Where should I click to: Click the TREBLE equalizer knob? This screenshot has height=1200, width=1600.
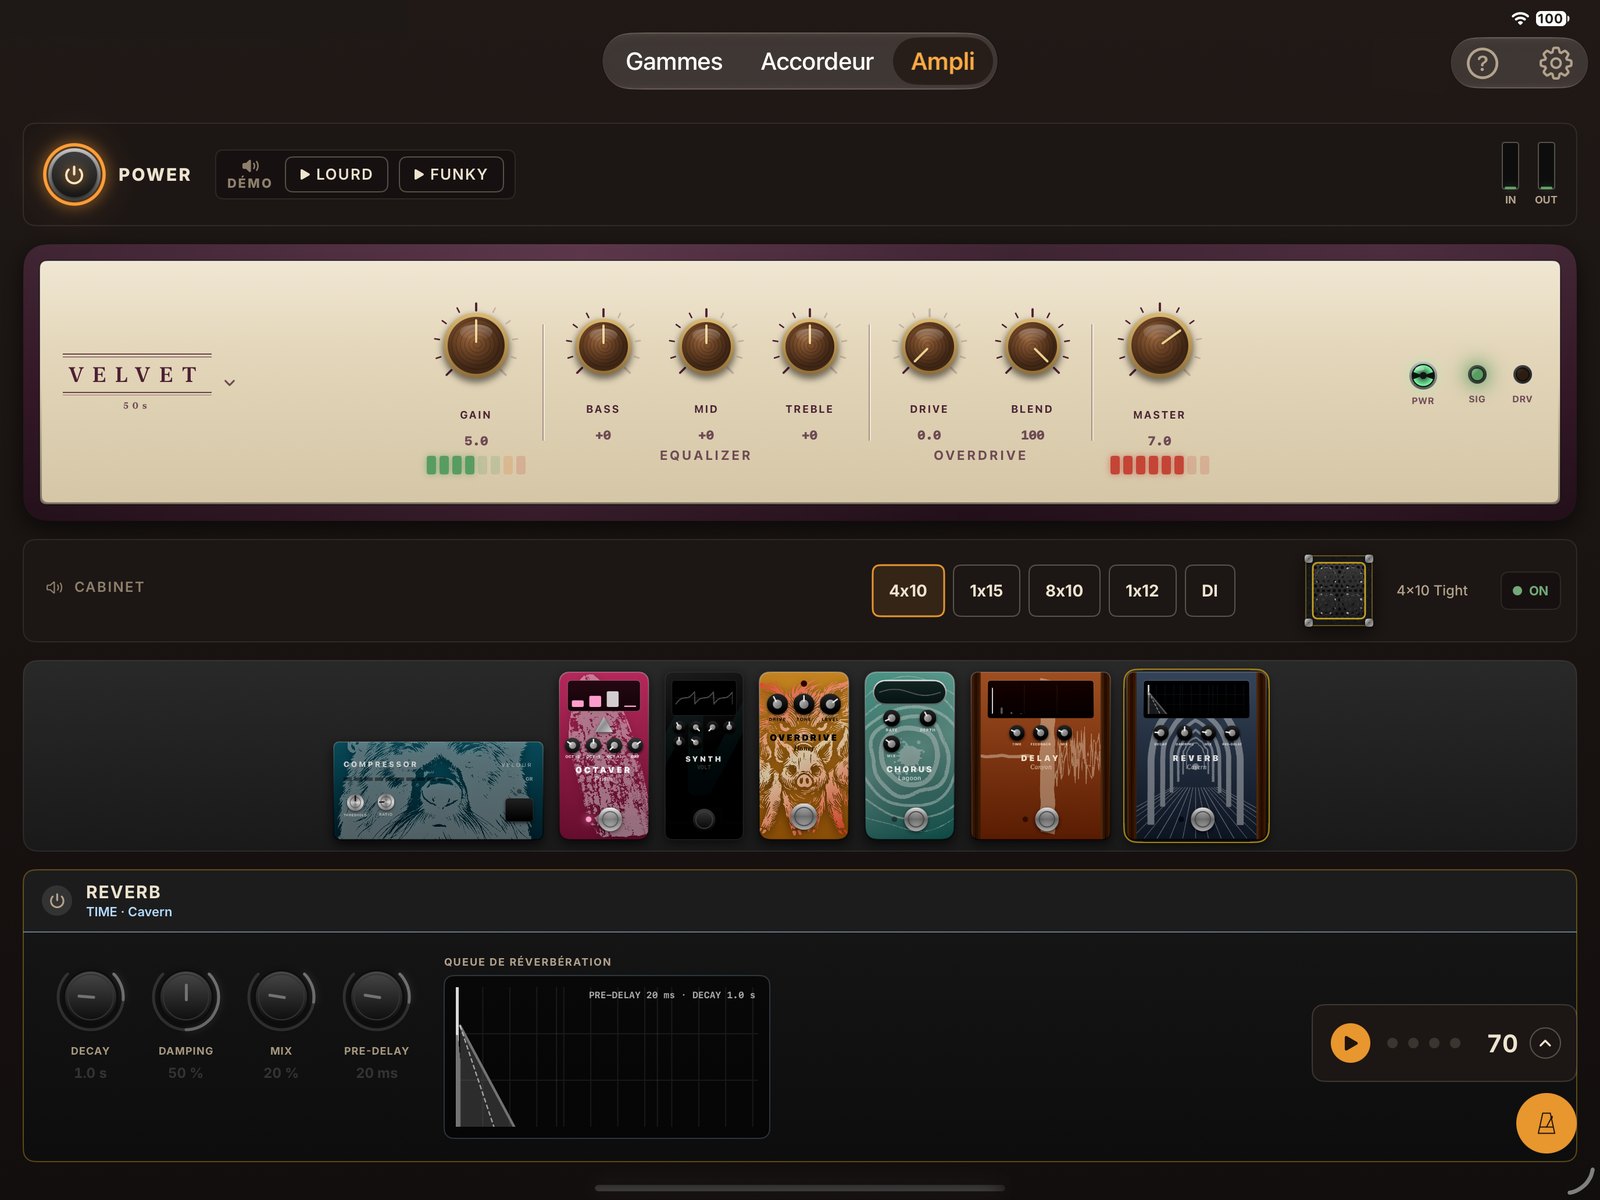(x=809, y=346)
